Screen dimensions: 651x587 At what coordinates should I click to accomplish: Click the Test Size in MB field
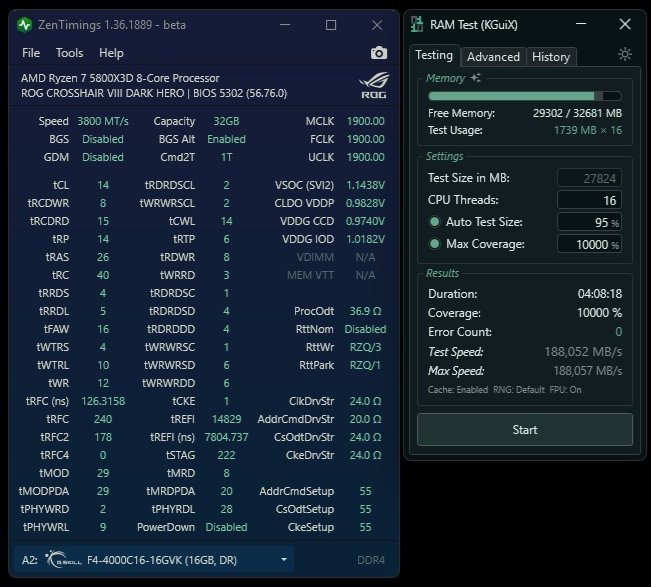[x=589, y=178]
